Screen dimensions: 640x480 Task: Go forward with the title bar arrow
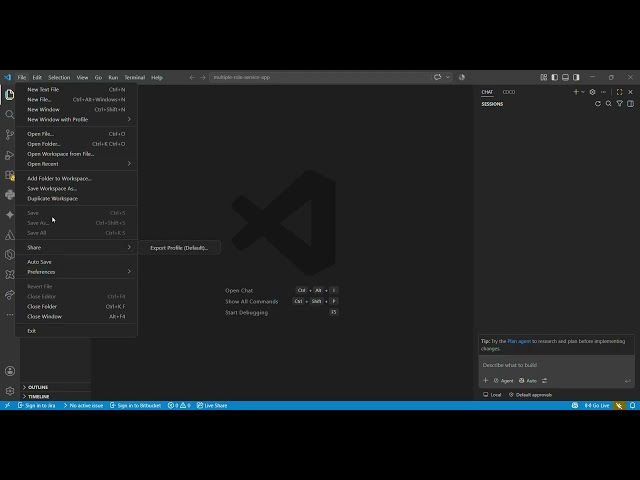click(203, 77)
